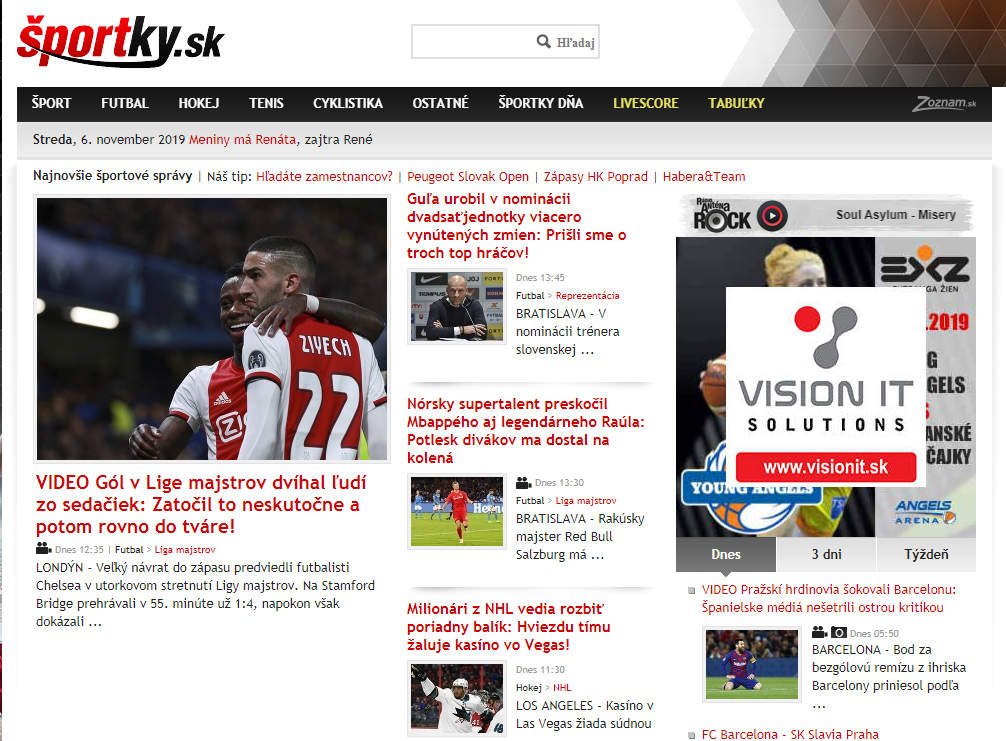Open the Habera&Team link
Image resolution: width=1006 pixels, height=741 pixels.
pos(704,176)
